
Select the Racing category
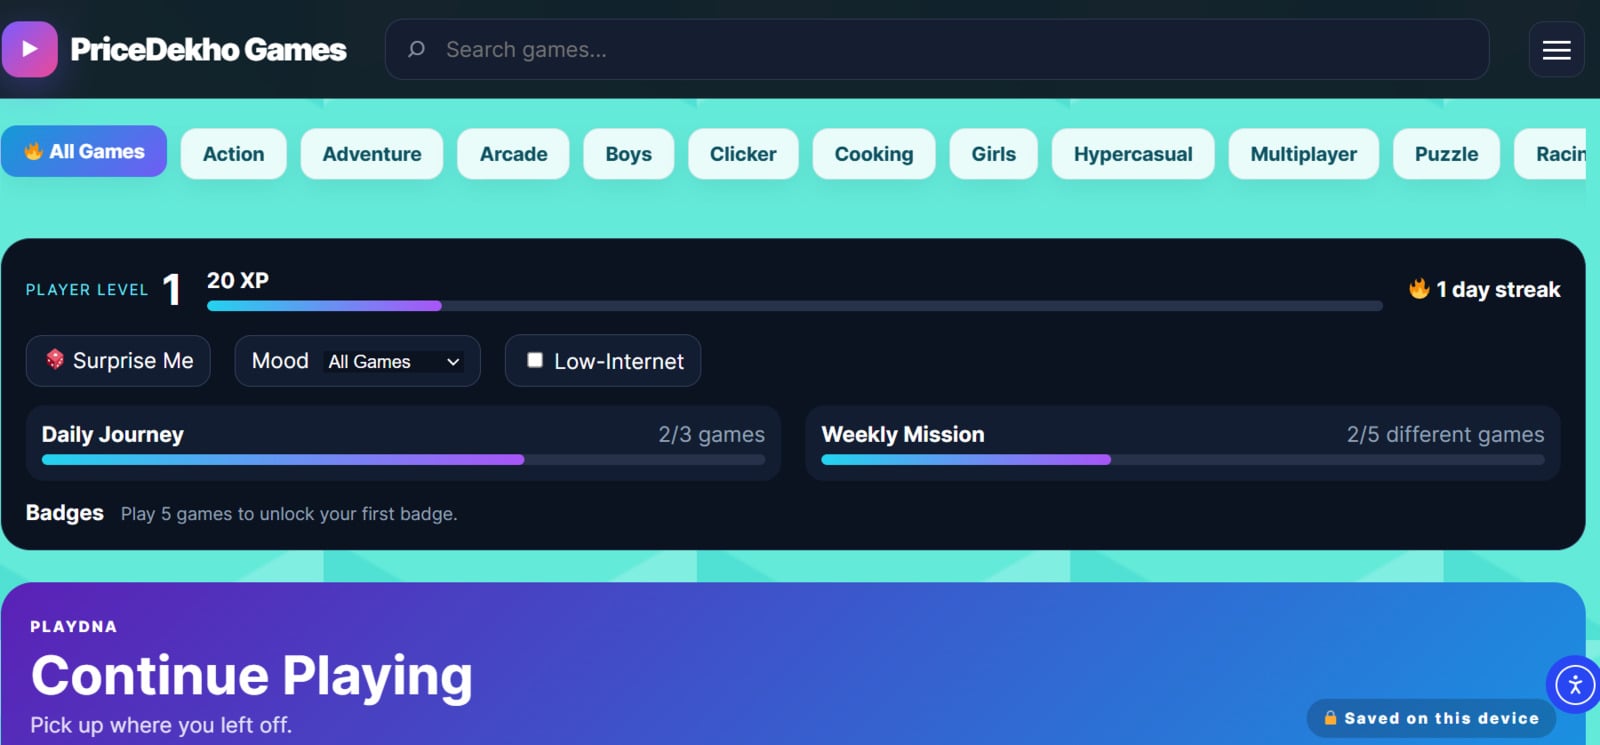pyautogui.click(x=1551, y=154)
